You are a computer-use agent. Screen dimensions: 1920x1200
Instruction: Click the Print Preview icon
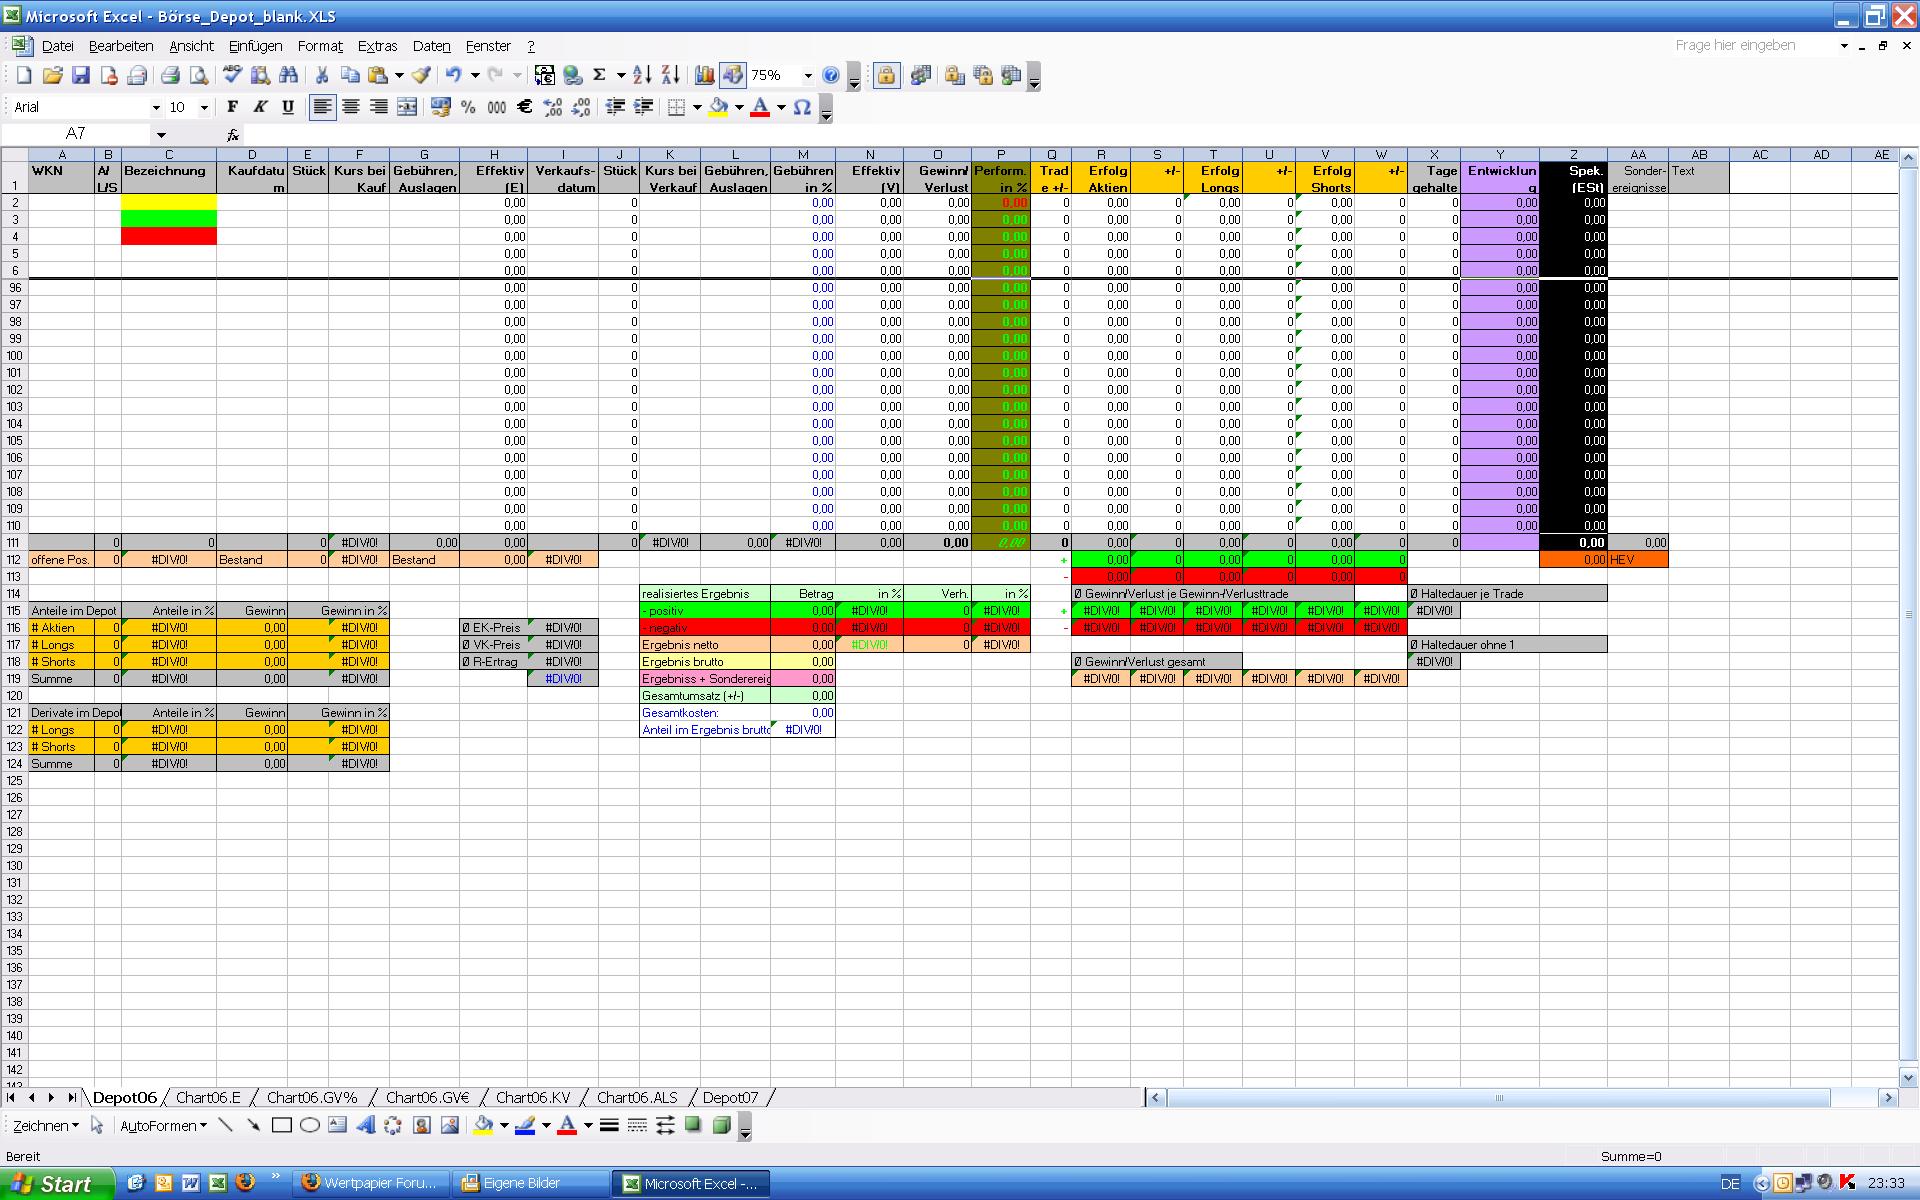point(199,75)
